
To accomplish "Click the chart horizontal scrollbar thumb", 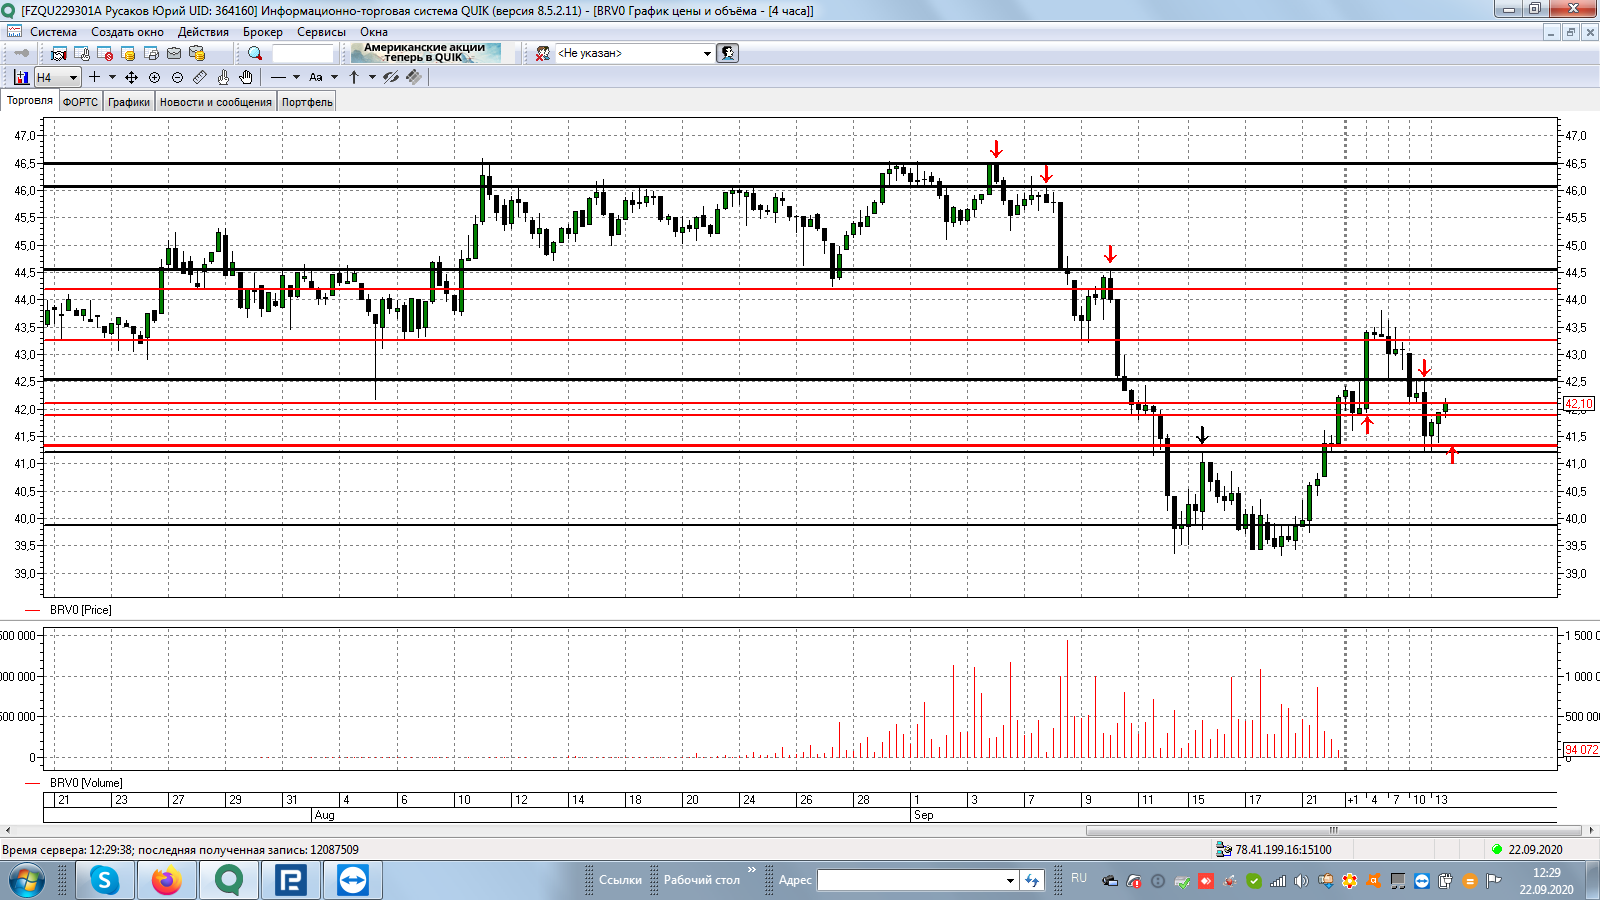I will 1334,830.
